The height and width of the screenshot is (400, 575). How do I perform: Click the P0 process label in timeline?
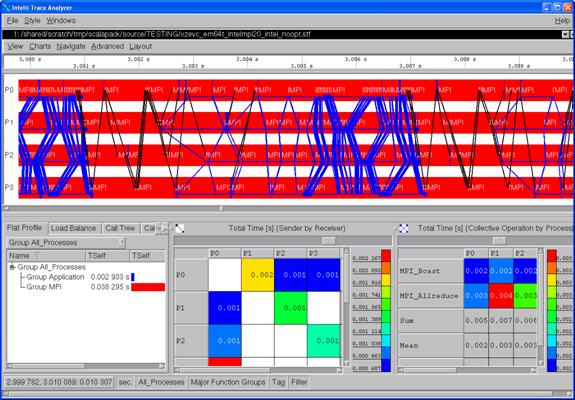(x=9, y=90)
